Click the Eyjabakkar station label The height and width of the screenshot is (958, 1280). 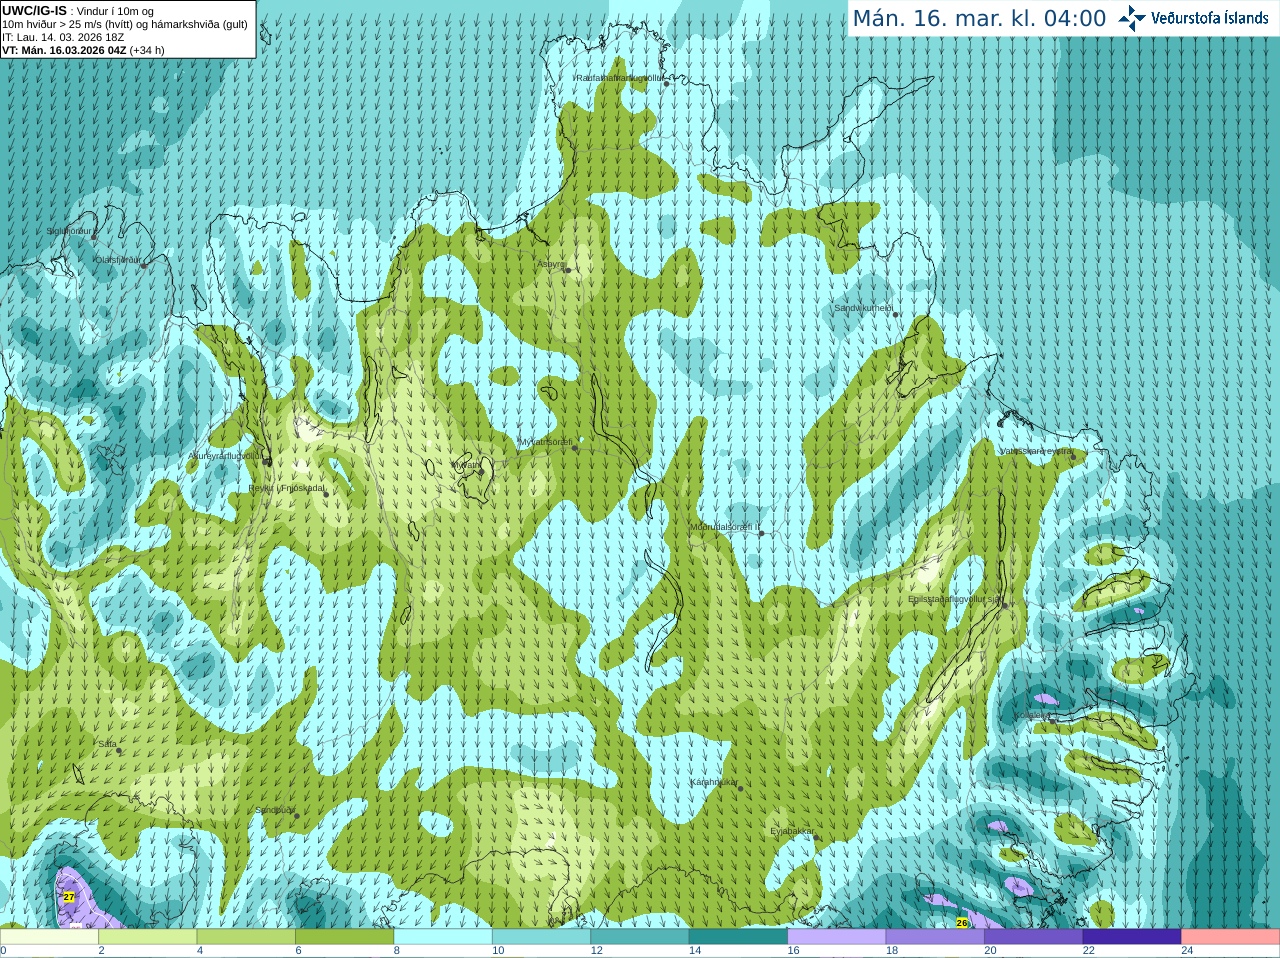793,832
